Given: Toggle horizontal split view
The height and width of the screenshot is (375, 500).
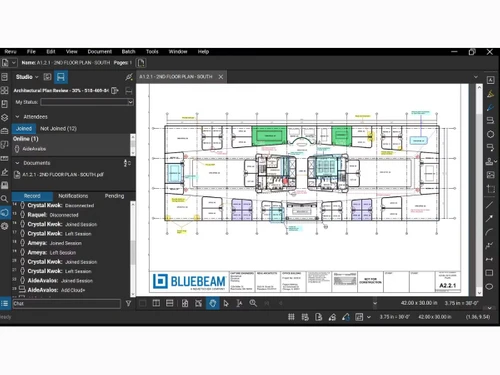Looking at the screenshot, I should click(170, 303).
